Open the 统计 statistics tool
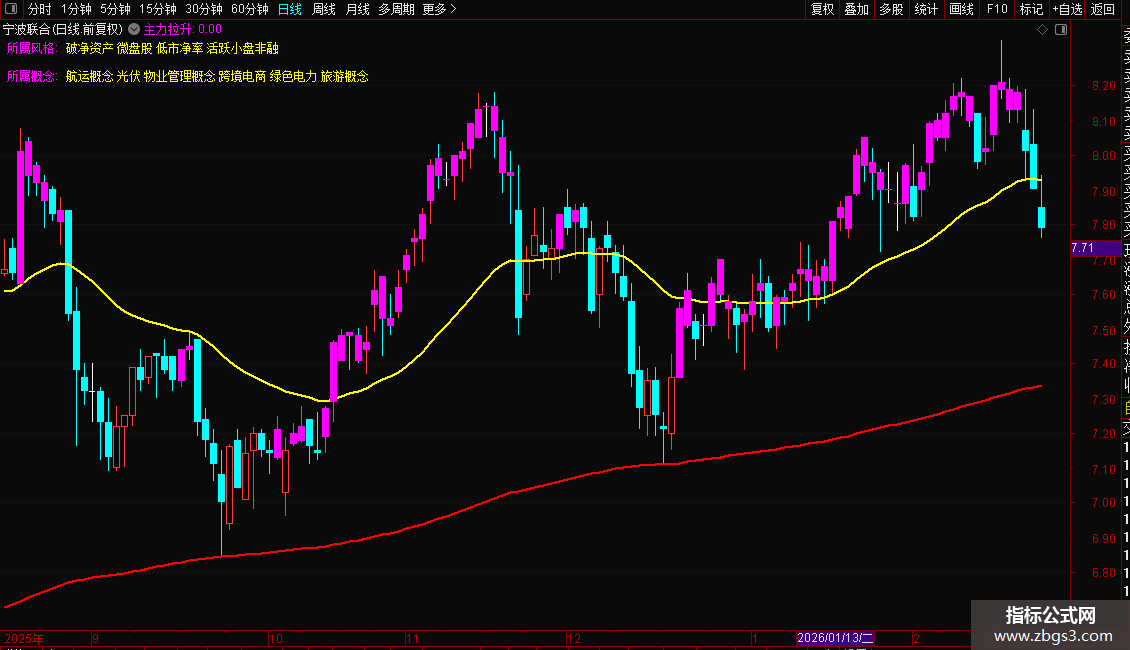Screen dimensions: 1130x650 (926, 9)
